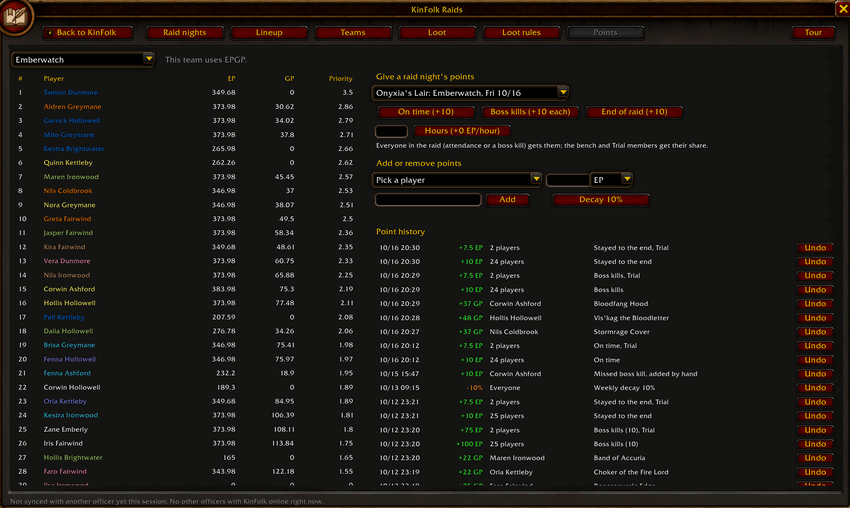The image size is (850, 508).
Task: Focus the points amount field
Action: point(568,180)
